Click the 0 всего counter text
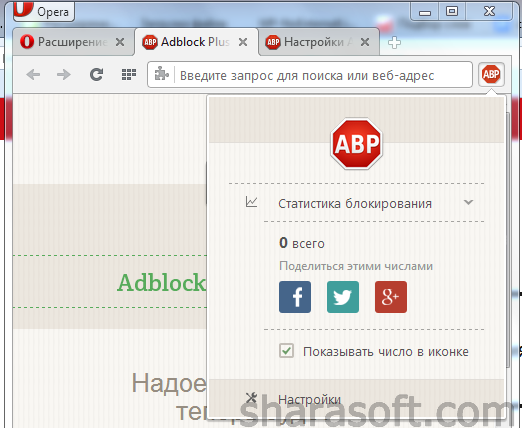This screenshot has height=428, width=522. [302, 243]
